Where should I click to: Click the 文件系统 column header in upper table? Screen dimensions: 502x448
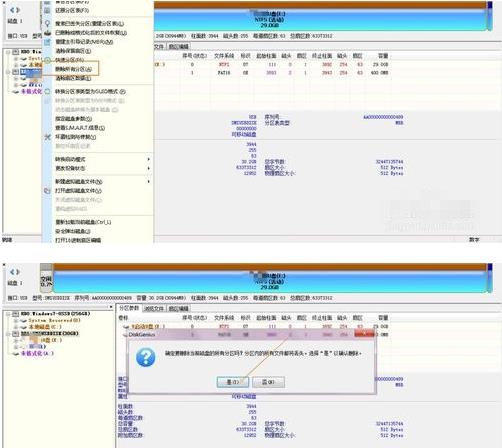(224, 56)
